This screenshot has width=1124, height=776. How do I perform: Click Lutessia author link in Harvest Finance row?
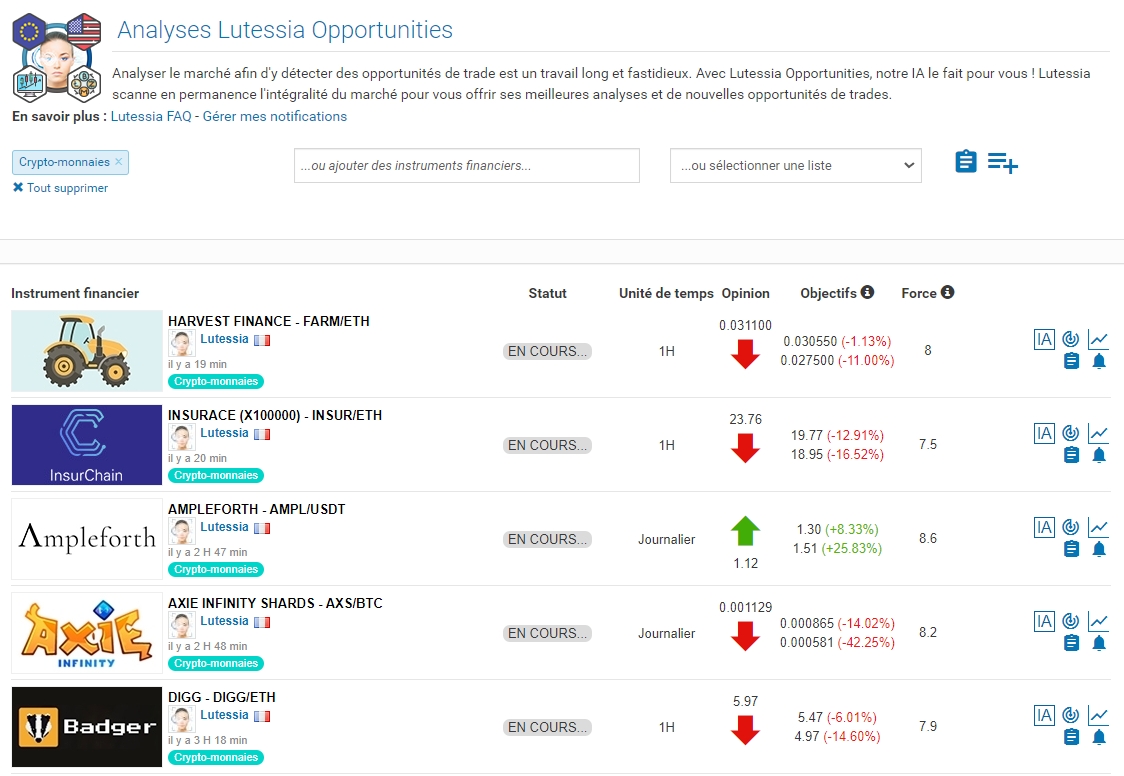pyautogui.click(x=224, y=339)
